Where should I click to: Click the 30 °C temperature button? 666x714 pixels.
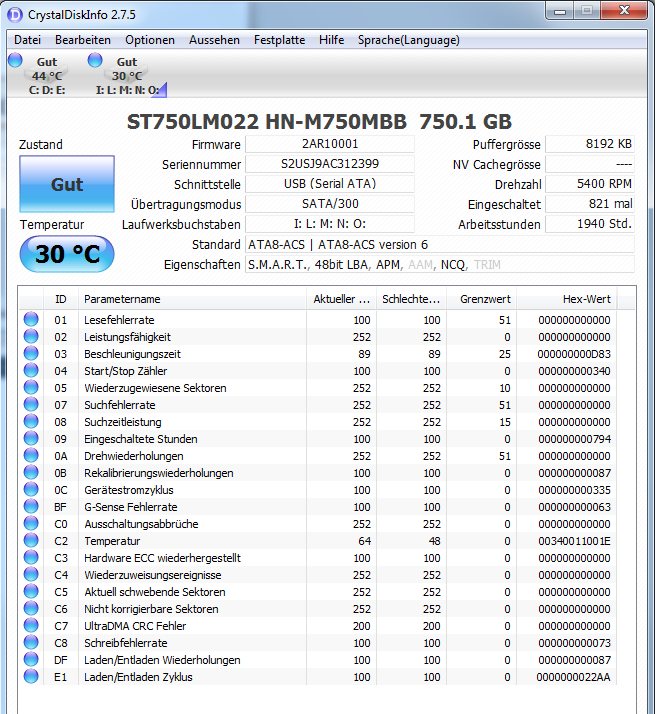point(67,254)
